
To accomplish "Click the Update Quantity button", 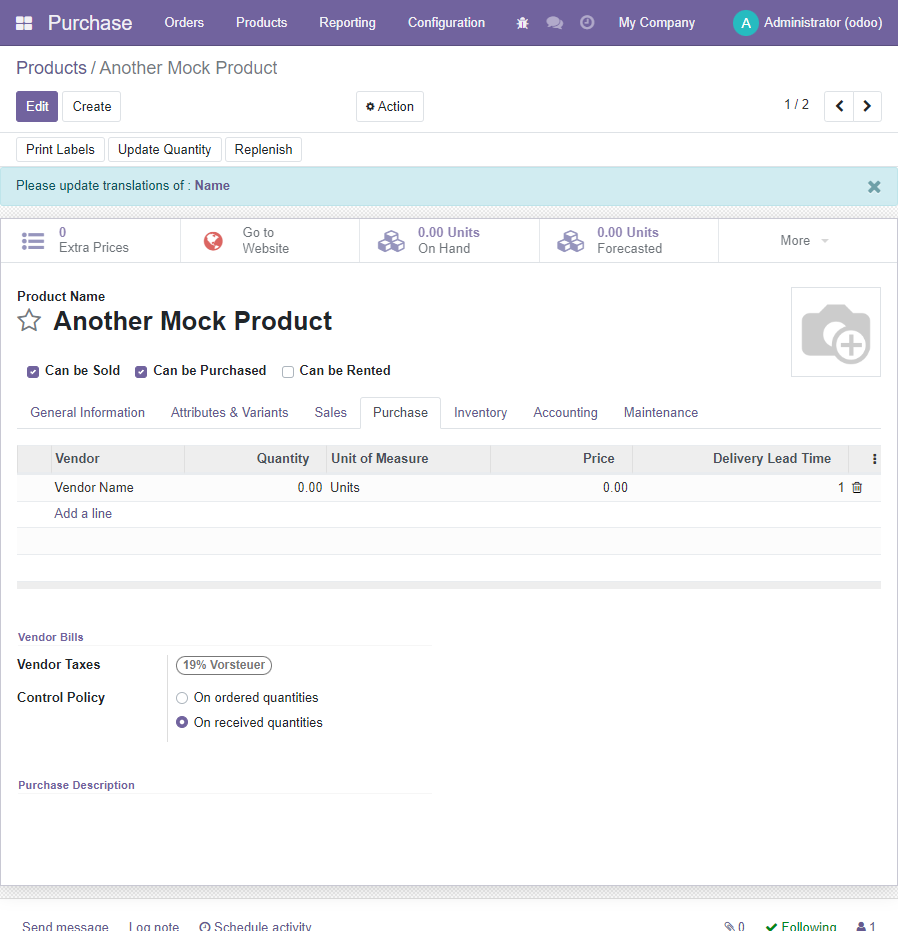I will pos(165,150).
